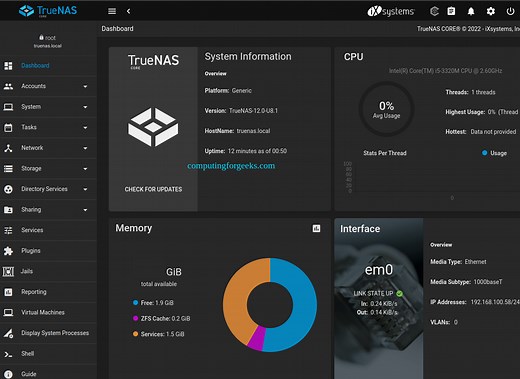Expand the Tasks menu arrow
This screenshot has width=520, height=379.
pyautogui.click(x=85, y=128)
